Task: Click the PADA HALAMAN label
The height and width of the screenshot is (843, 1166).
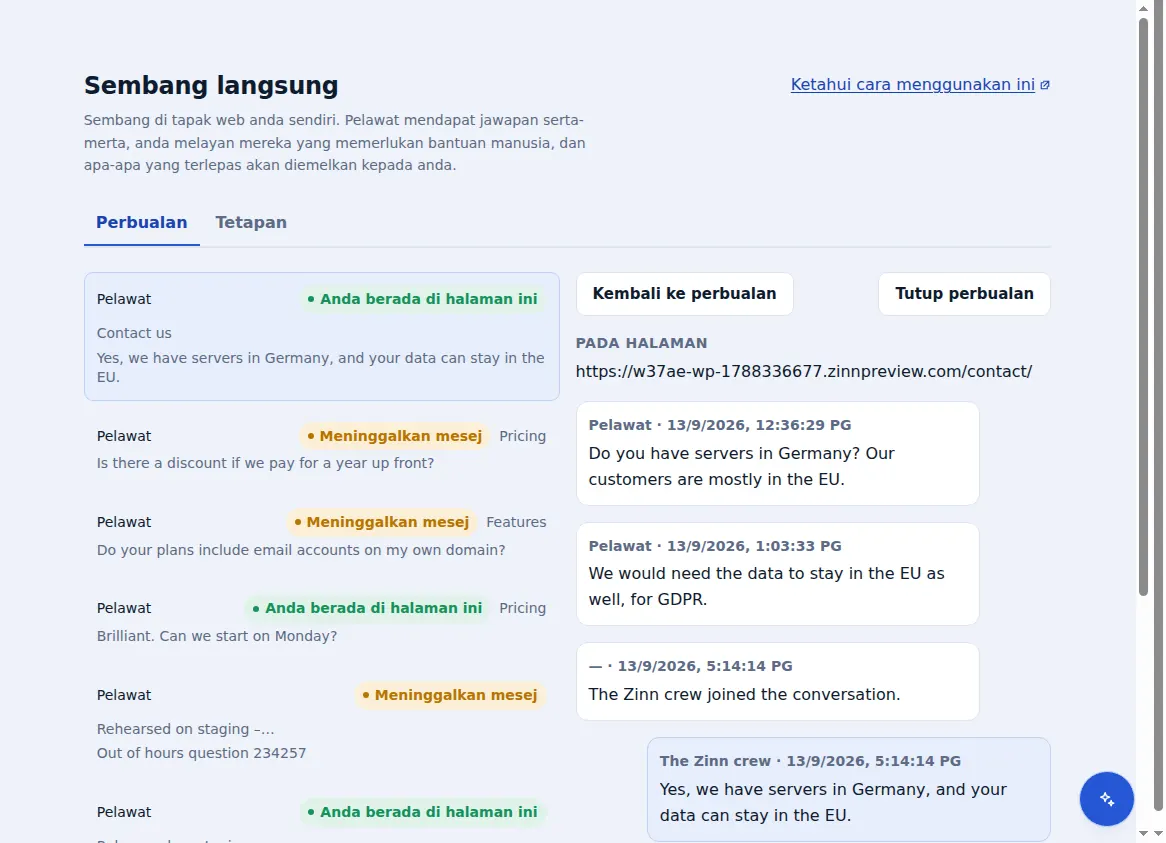Action: pos(641,343)
